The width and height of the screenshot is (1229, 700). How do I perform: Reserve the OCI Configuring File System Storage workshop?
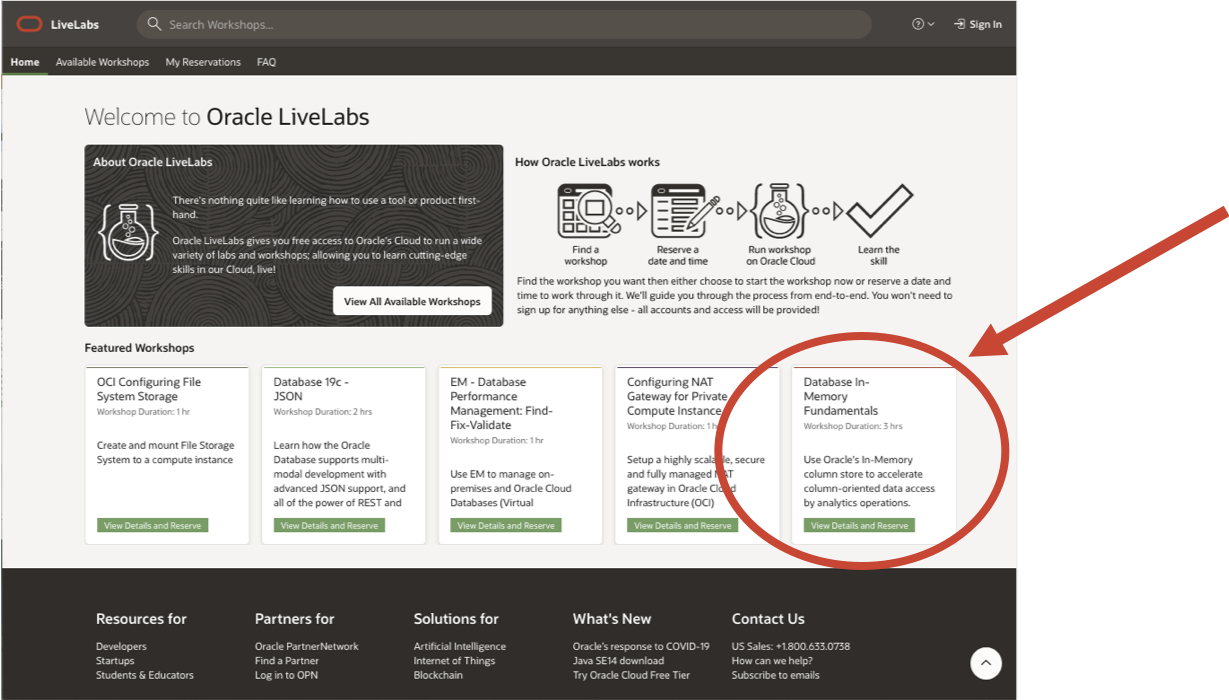153,525
